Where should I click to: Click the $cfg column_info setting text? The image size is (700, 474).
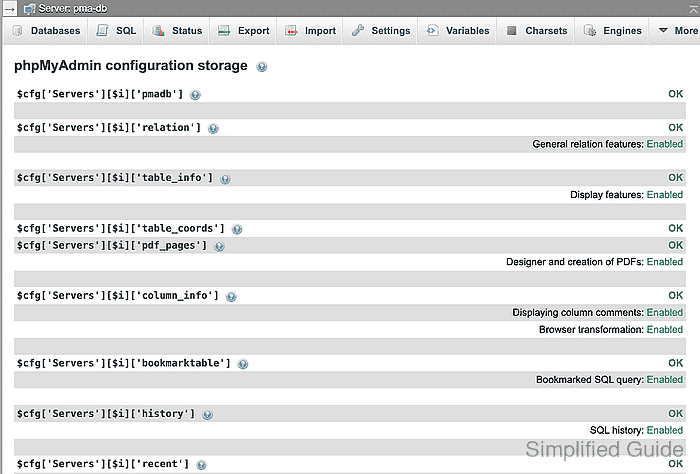click(118, 296)
